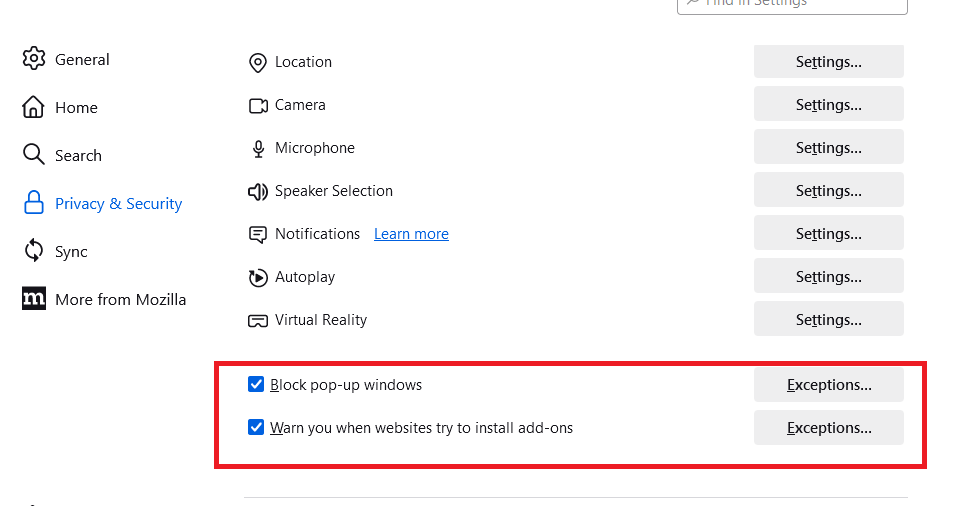Open Notifications Learn more link
961x506 pixels.
coord(411,234)
